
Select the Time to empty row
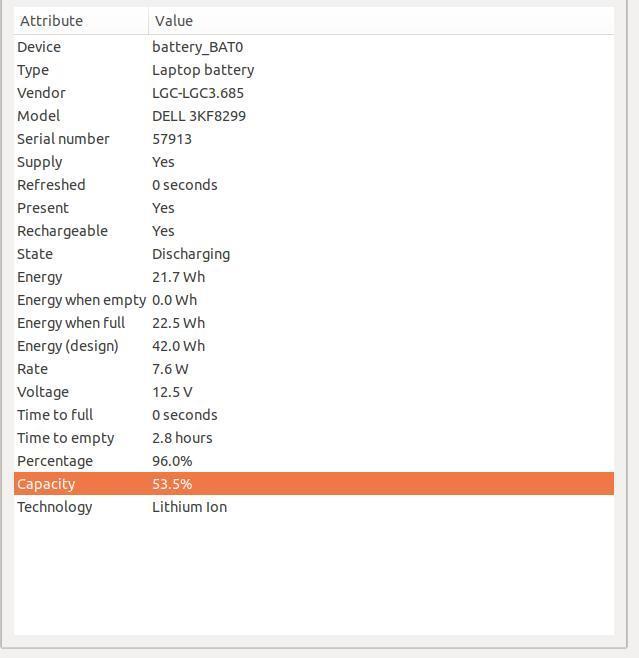[314, 438]
